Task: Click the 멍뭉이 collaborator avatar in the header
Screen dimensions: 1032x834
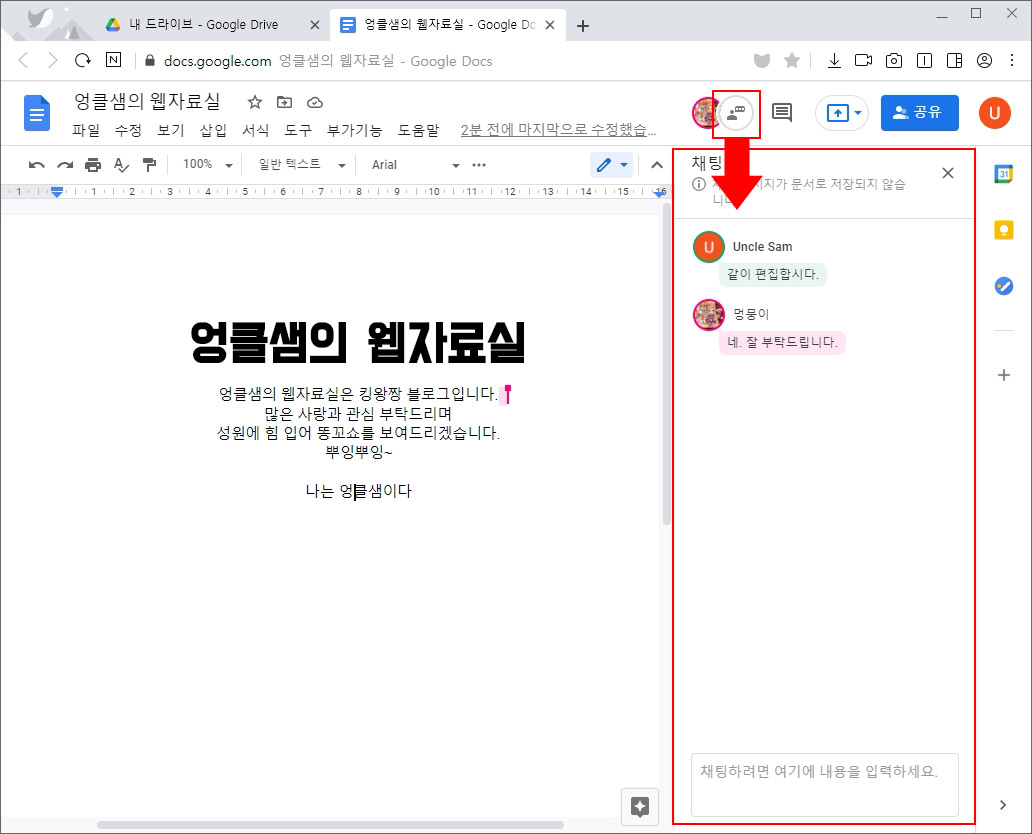Action: pos(704,113)
